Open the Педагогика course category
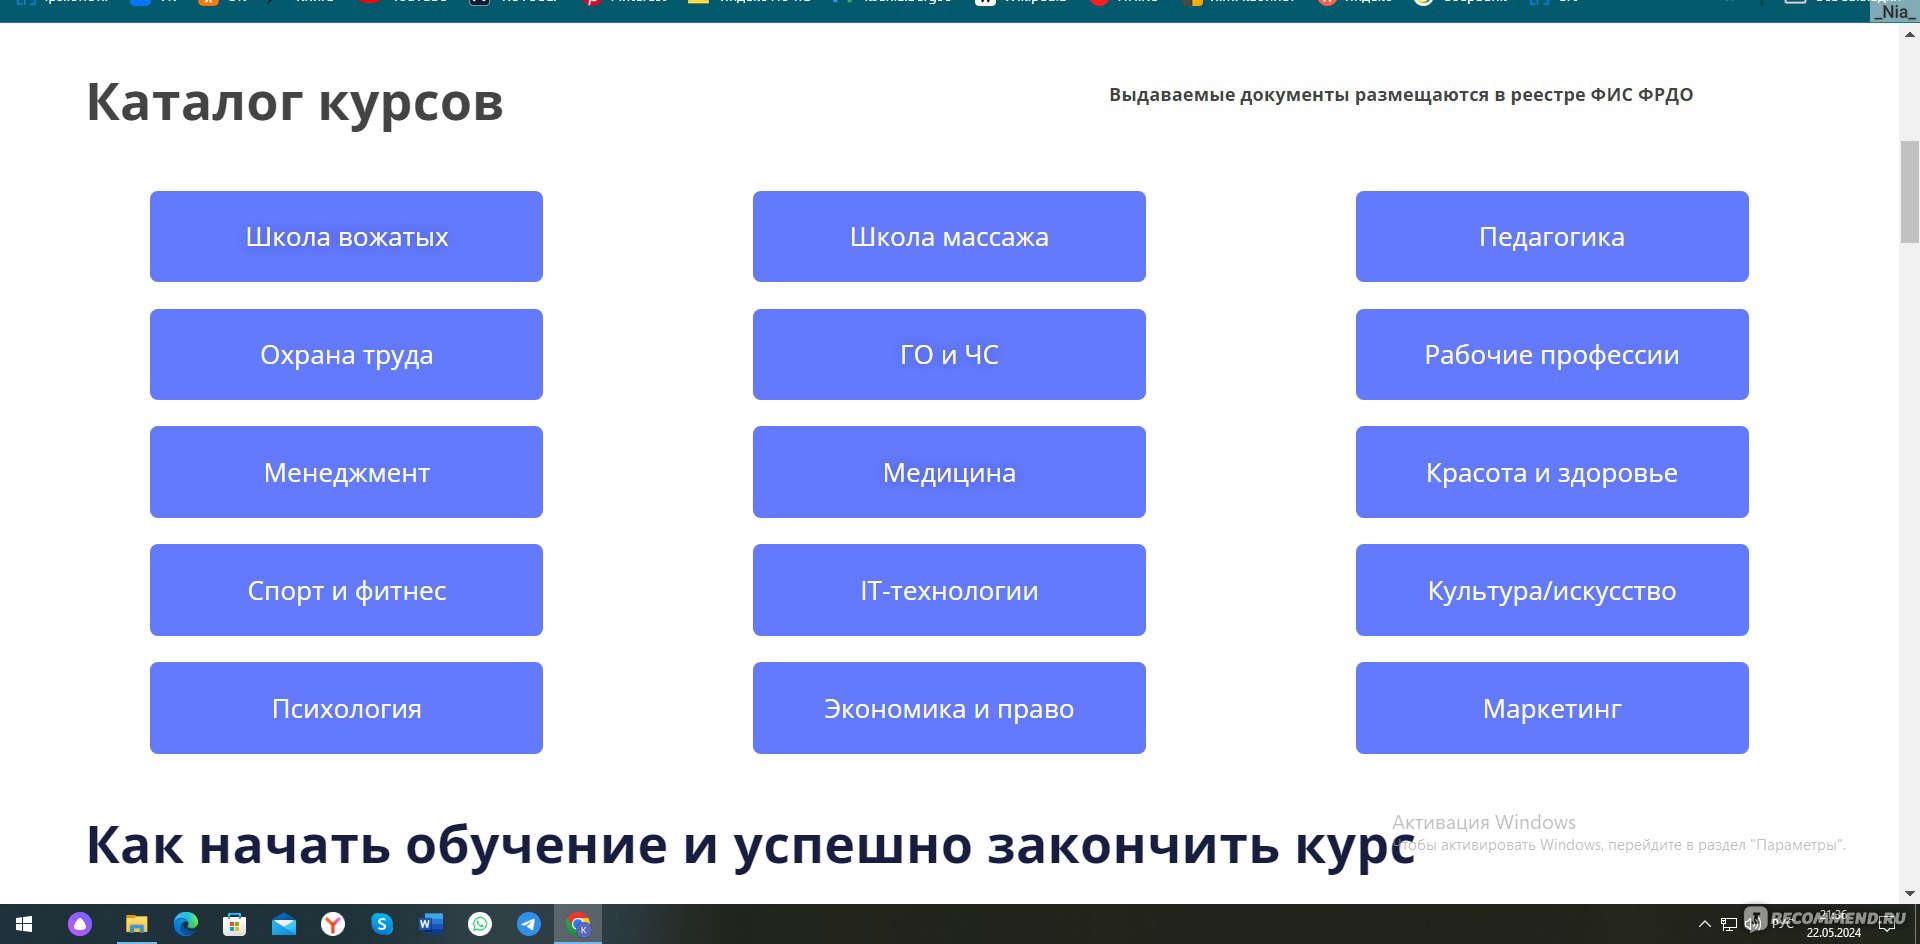This screenshot has width=1920, height=944. [x=1552, y=236]
